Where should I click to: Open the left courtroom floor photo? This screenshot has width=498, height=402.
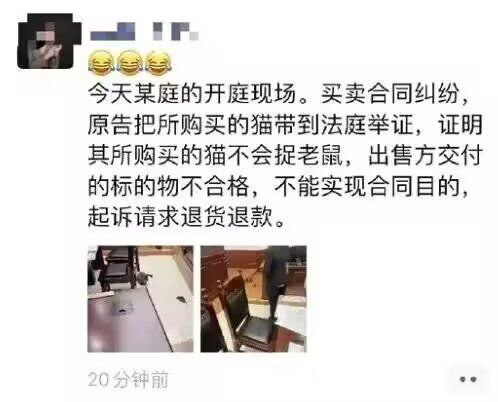(140, 299)
